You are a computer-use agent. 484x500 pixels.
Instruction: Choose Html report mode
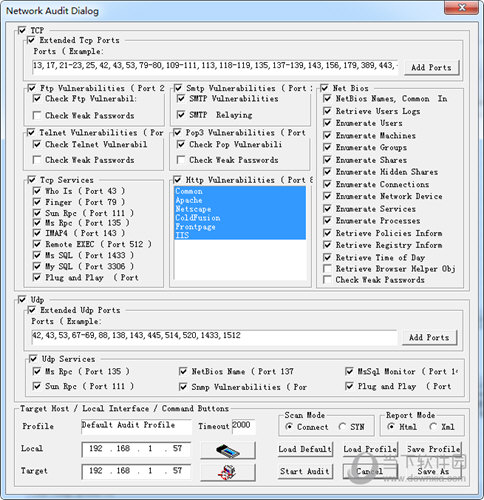click(391, 427)
